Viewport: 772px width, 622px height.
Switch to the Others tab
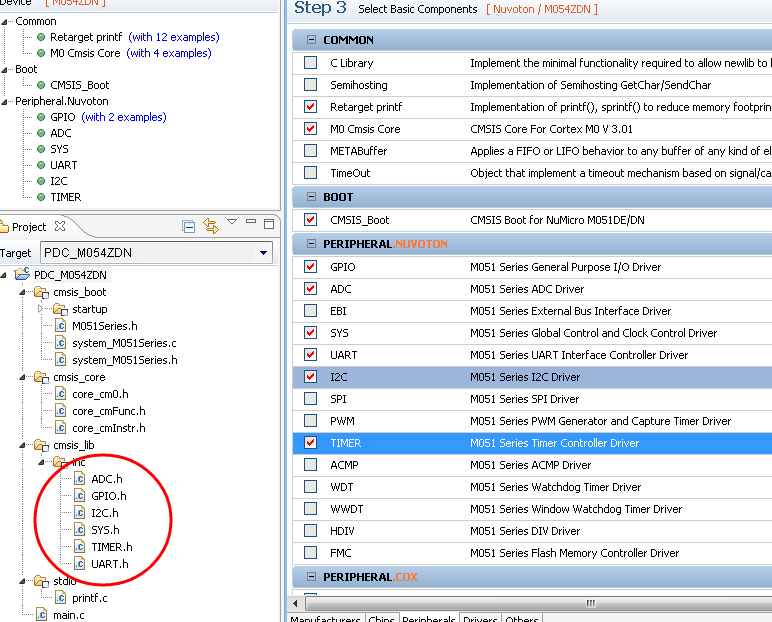coord(521,618)
